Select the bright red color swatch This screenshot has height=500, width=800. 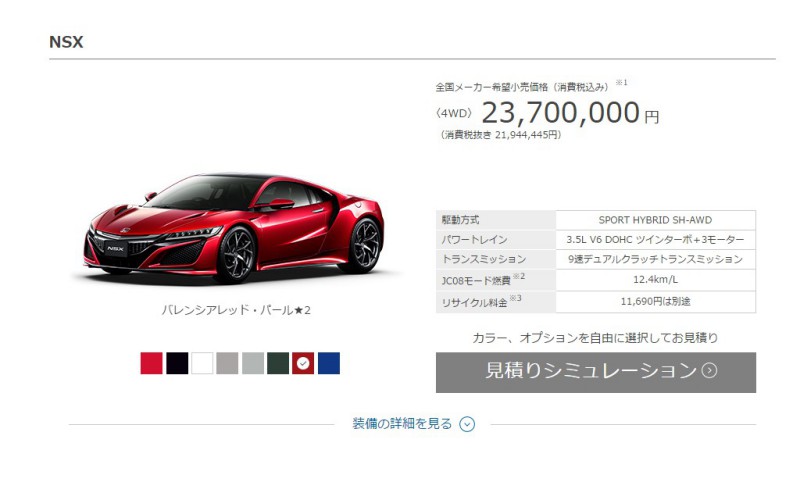click(152, 363)
